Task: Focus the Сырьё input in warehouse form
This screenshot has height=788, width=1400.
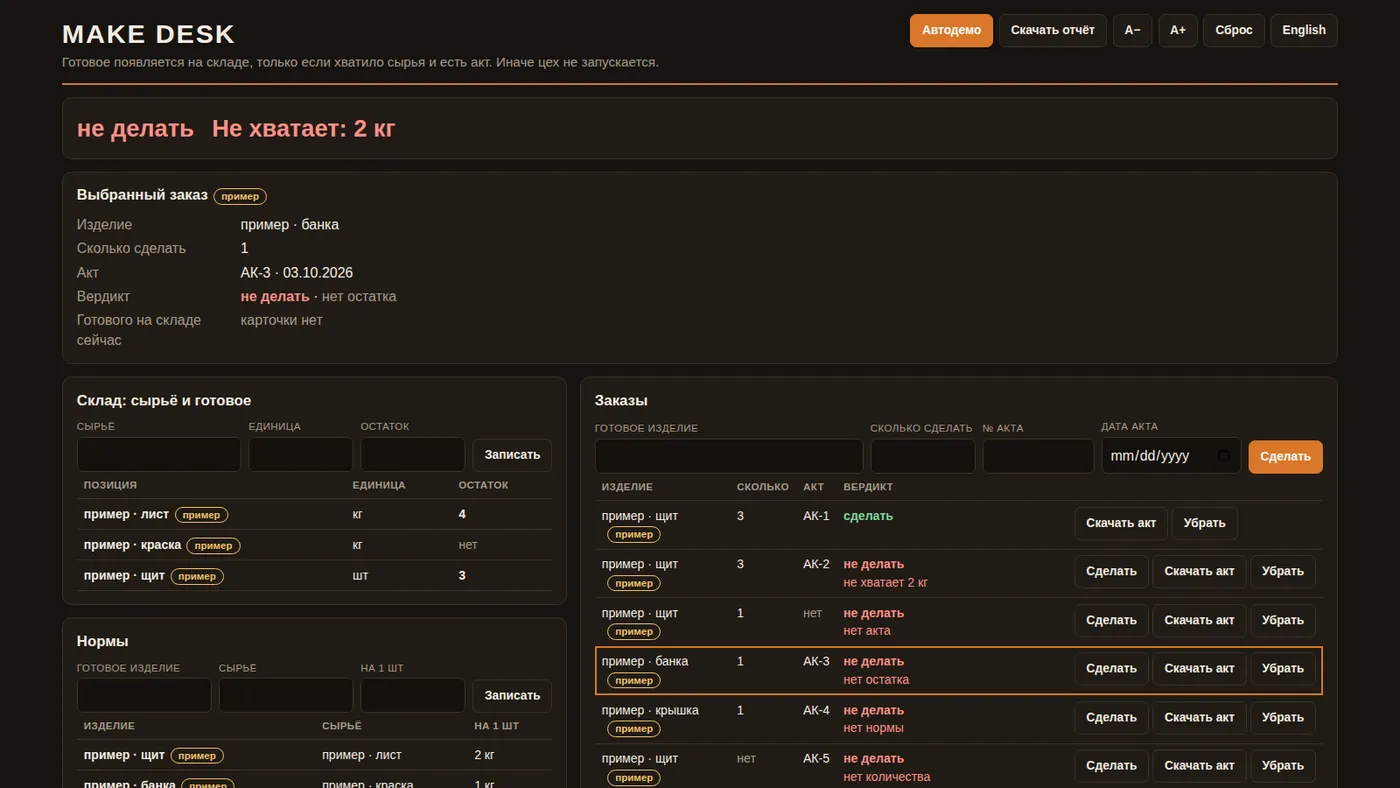Action: [159, 454]
